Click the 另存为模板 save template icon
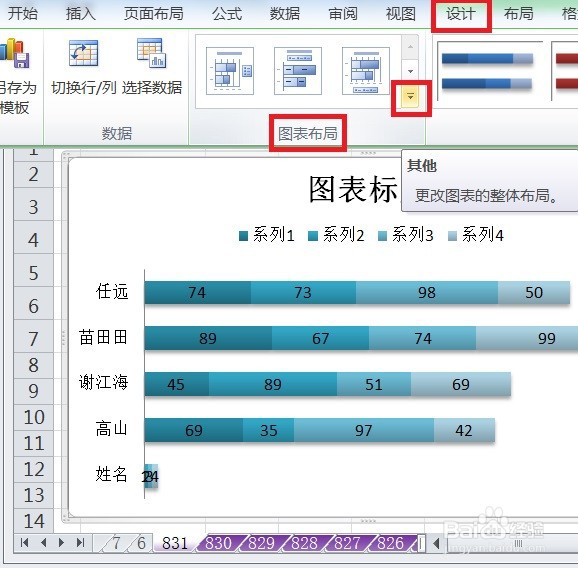 tap(15, 53)
